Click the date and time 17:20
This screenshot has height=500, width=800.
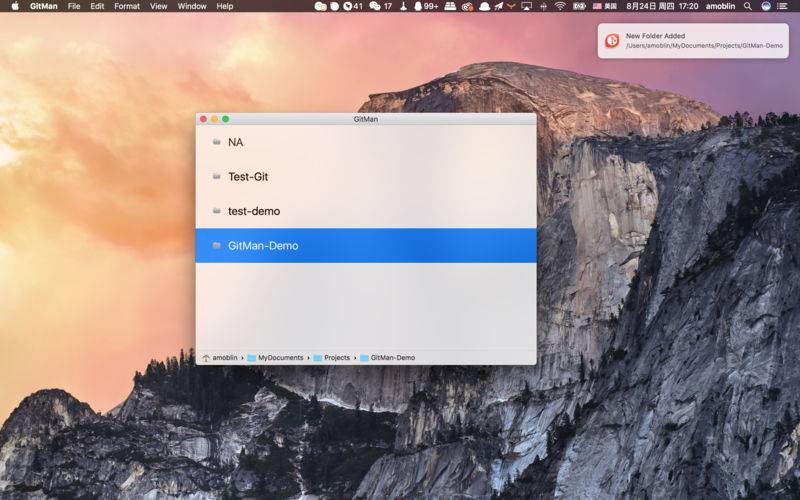pos(662,6)
